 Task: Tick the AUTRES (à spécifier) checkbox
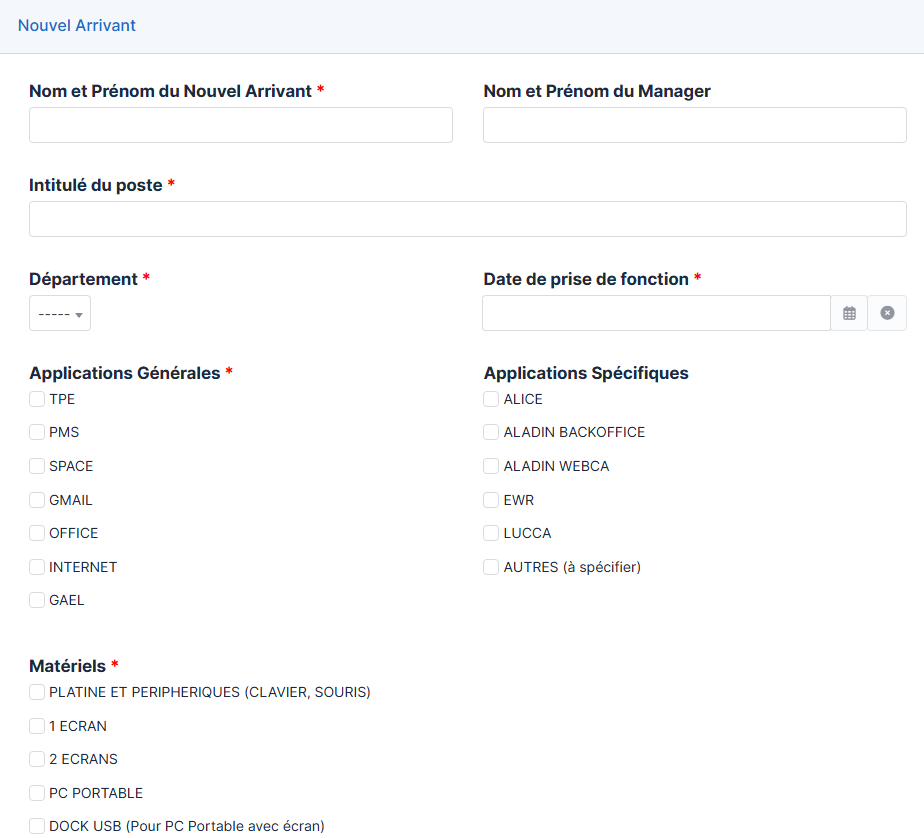pyautogui.click(x=491, y=567)
